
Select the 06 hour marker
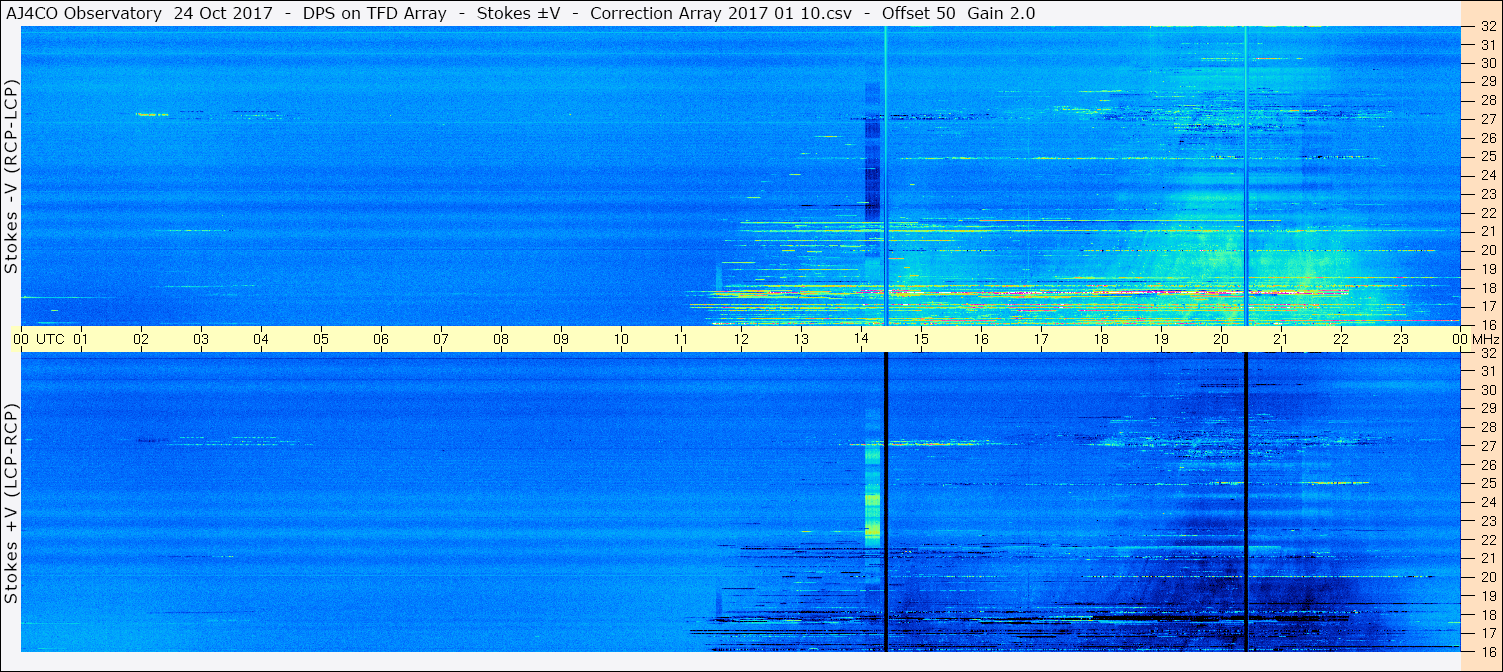(381, 339)
